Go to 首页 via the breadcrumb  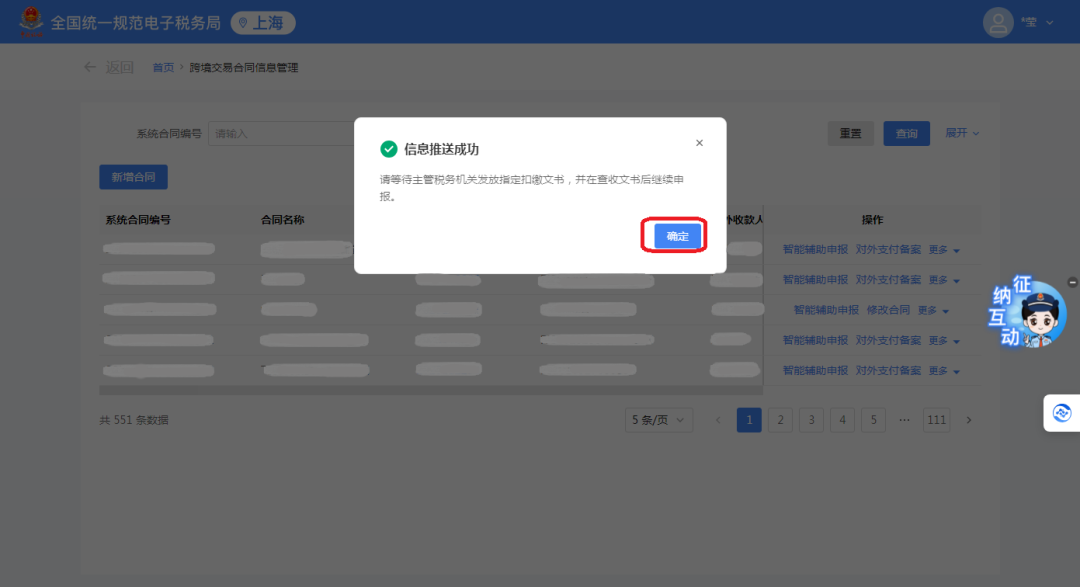163,67
